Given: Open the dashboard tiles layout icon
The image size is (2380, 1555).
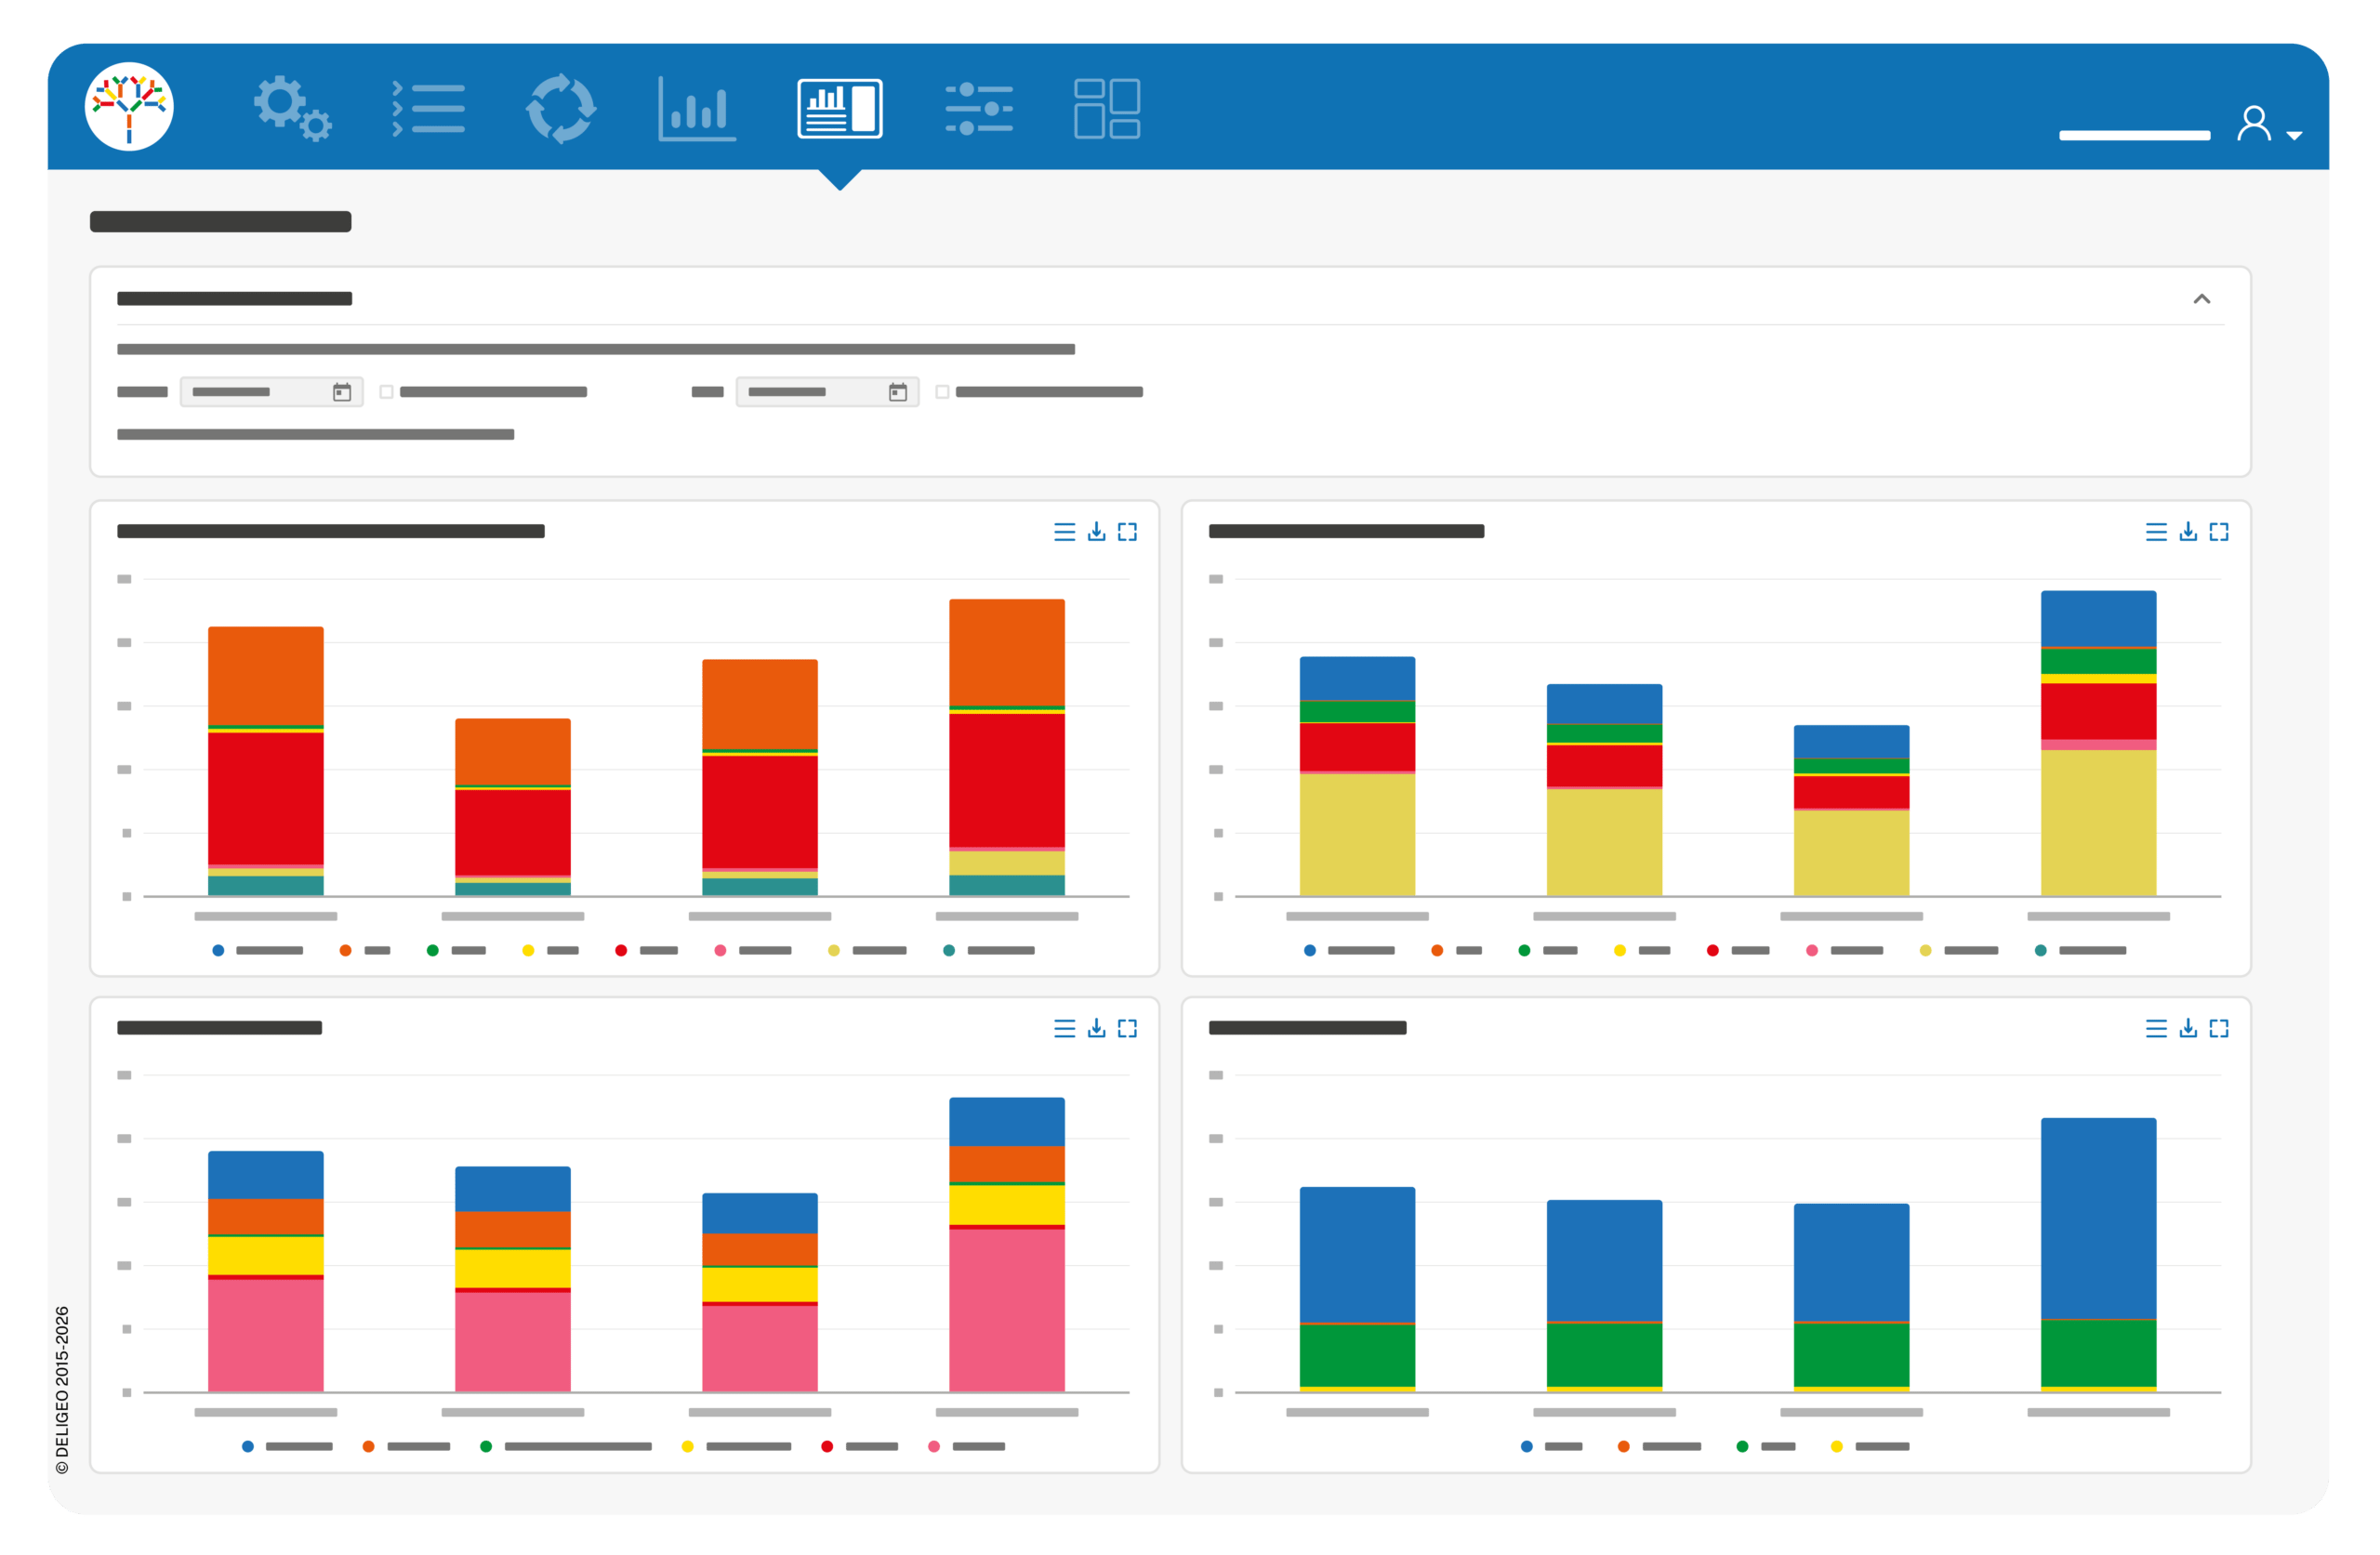Looking at the screenshot, I should [1107, 108].
